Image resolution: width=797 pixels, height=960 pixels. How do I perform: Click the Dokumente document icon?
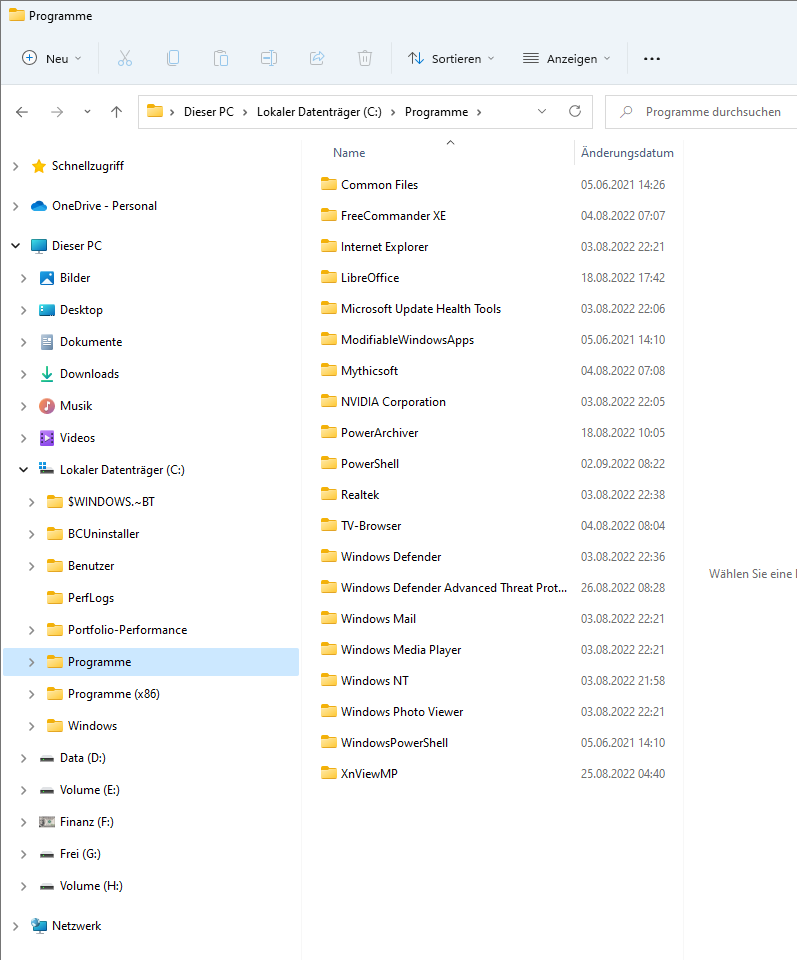pos(47,342)
